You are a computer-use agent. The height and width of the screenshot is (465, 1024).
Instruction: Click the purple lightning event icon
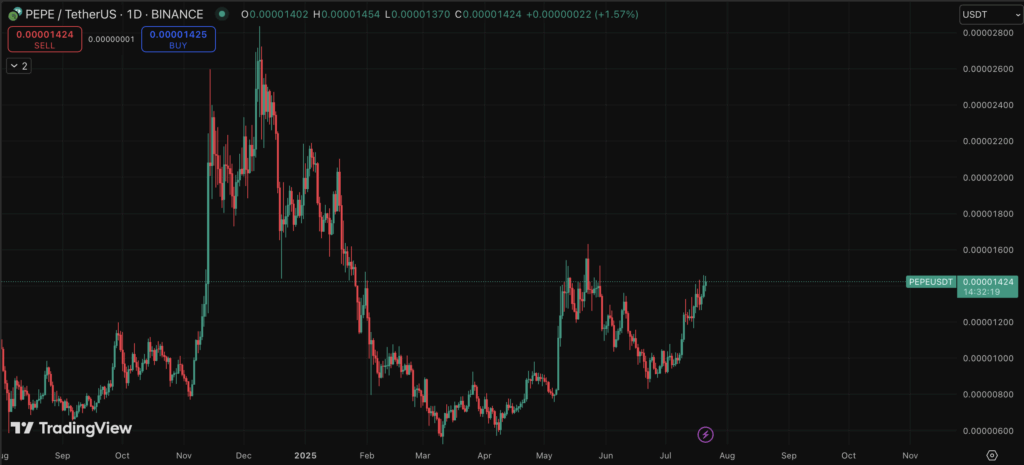[x=705, y=434]
